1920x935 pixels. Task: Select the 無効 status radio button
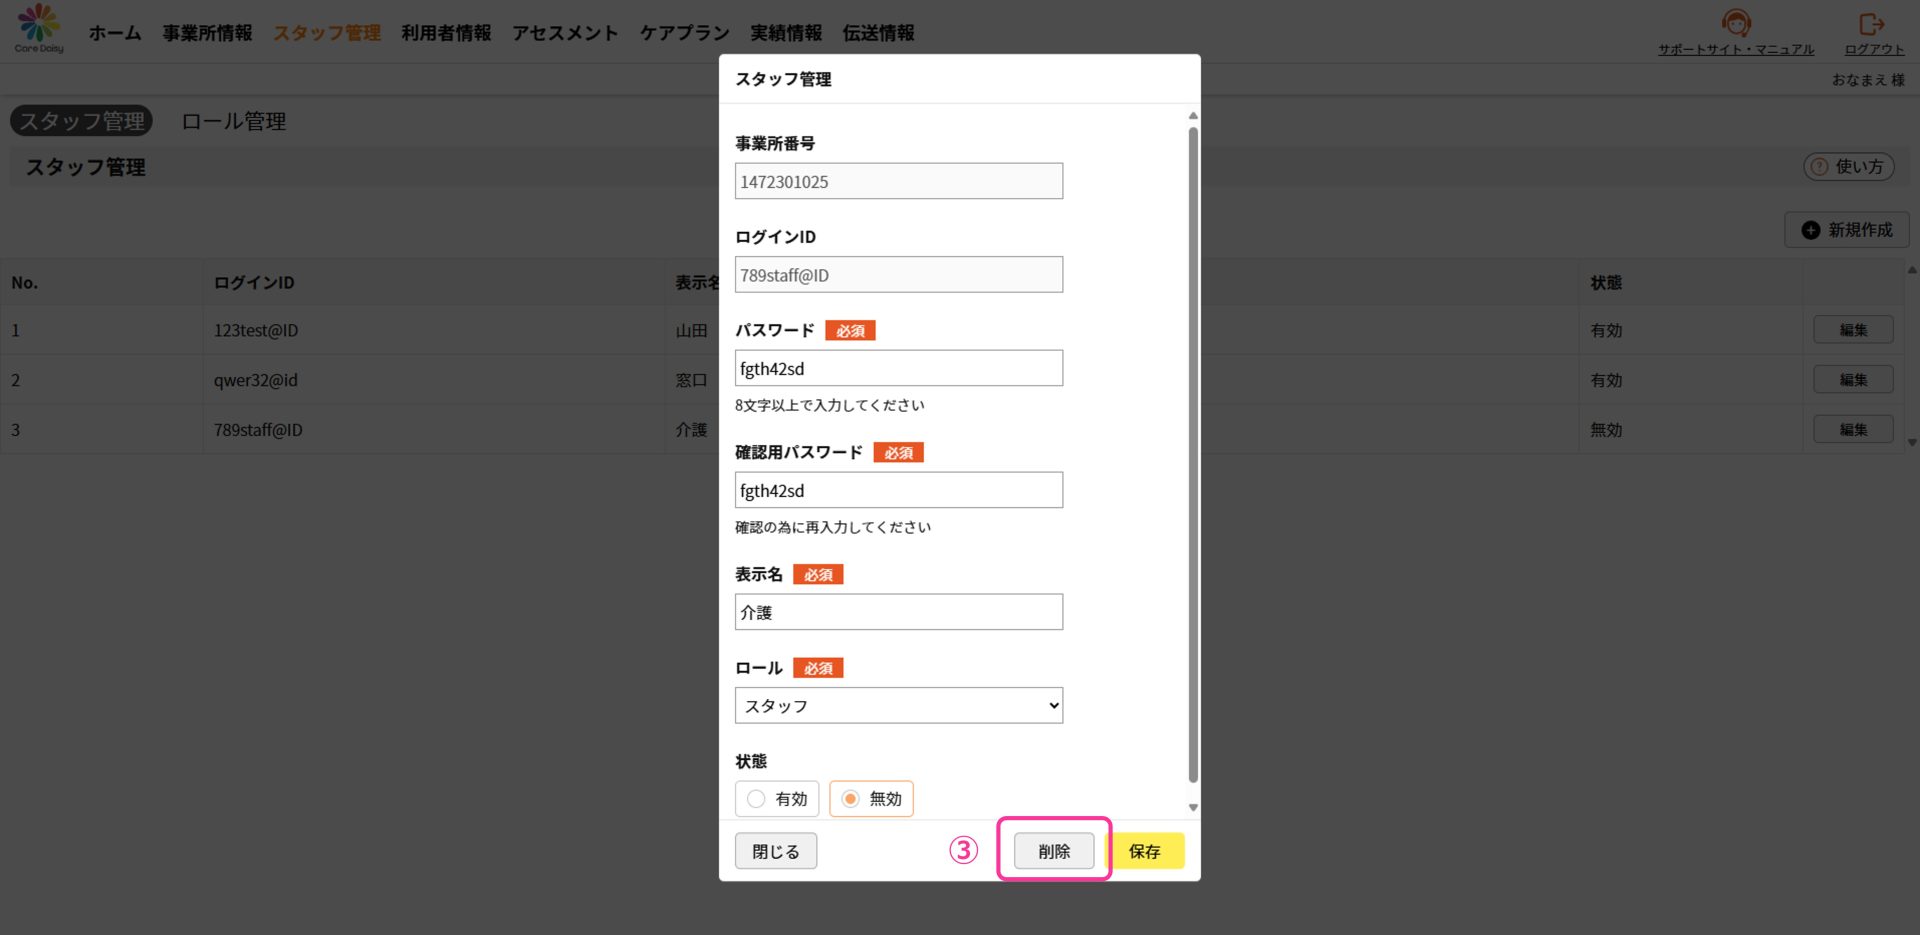coord(850,799)
